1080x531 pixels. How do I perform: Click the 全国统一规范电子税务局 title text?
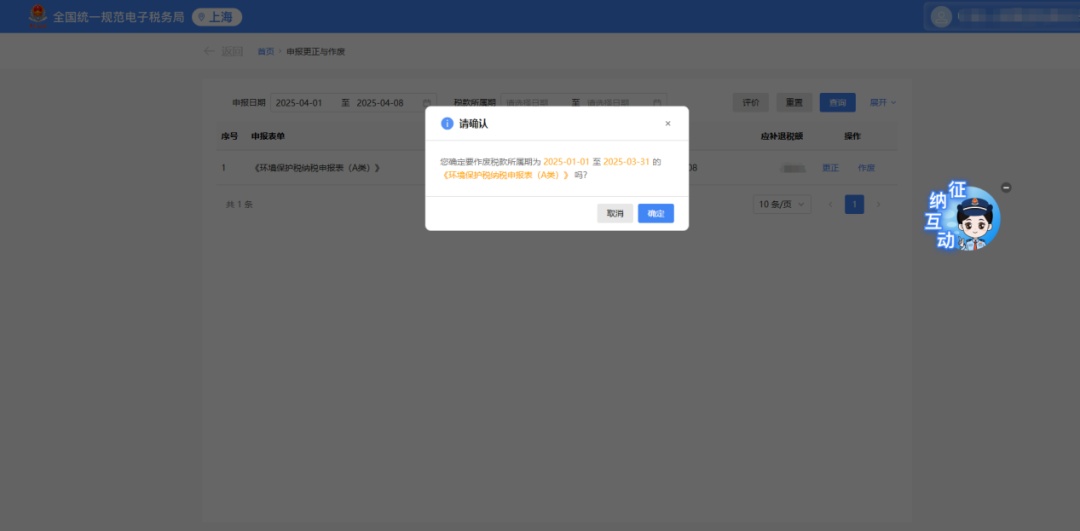118,17
